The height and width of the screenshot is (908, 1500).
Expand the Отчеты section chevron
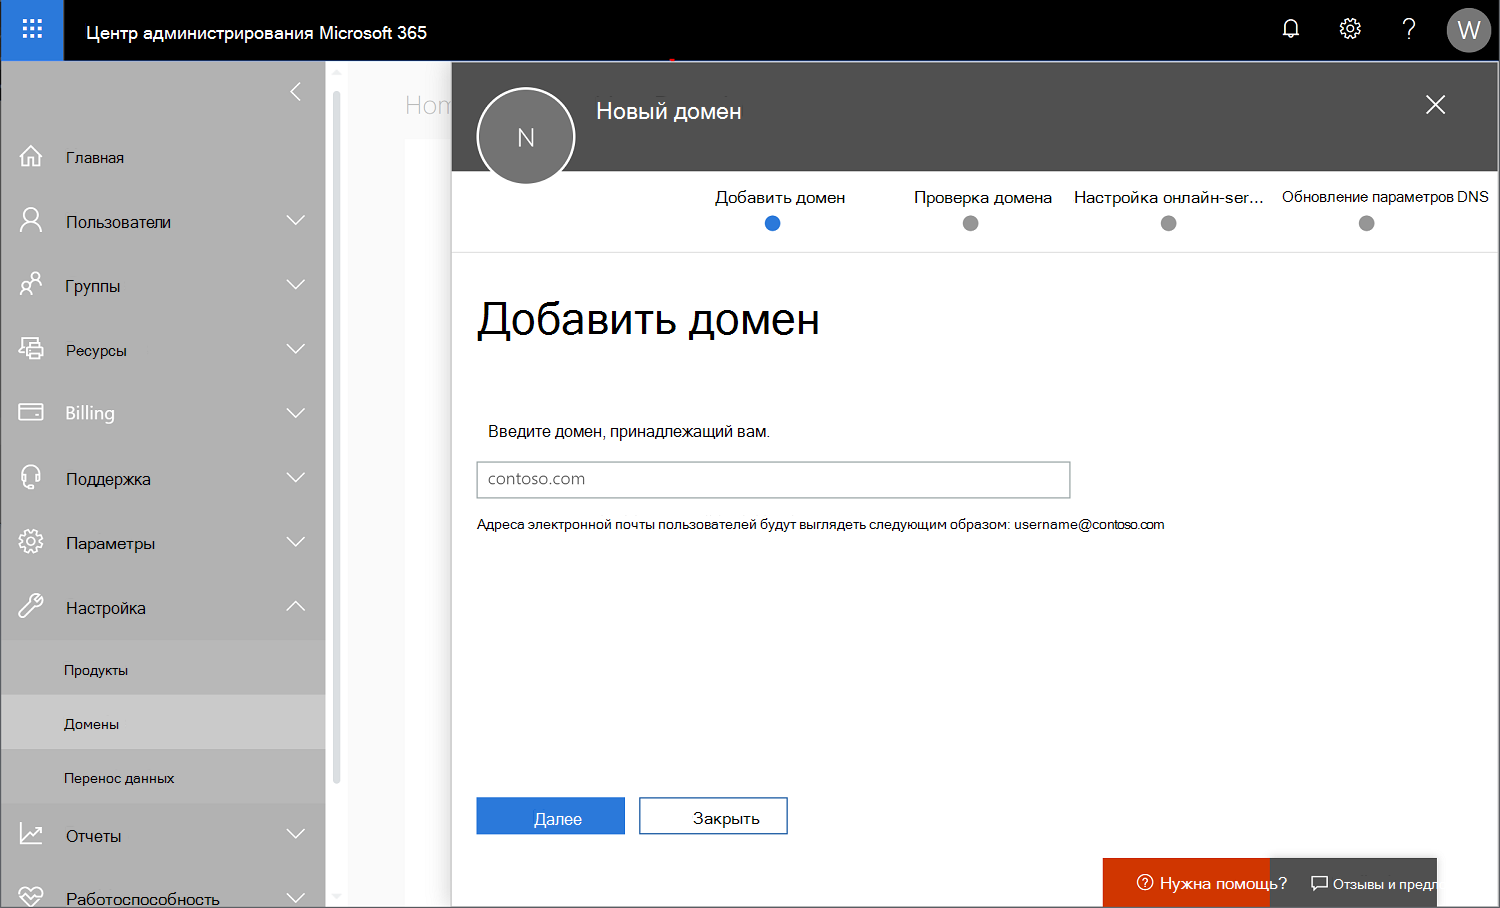click(x=296, y=834)
